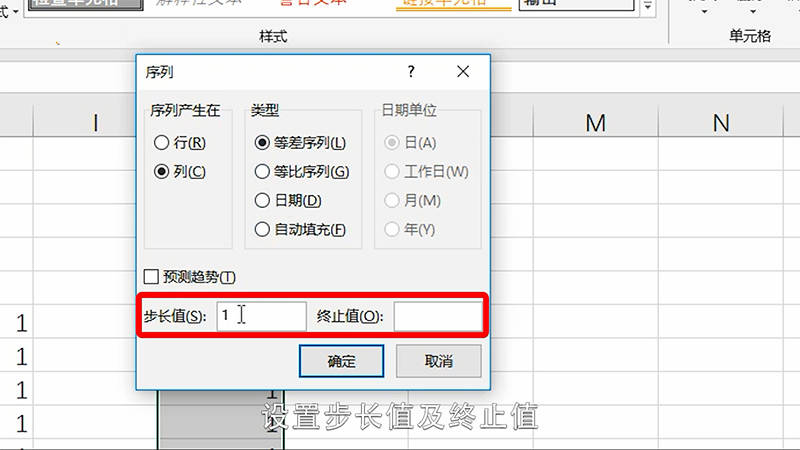Select 月(M) date unit radio
This screenshot has height=450, width=800.
coord(392,201)
